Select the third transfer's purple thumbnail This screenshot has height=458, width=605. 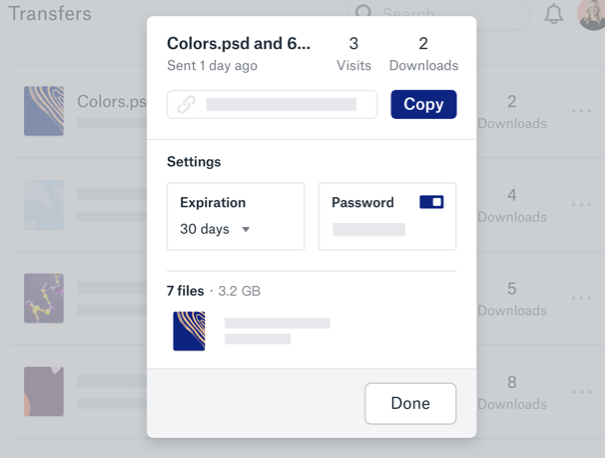click(44, 298)
